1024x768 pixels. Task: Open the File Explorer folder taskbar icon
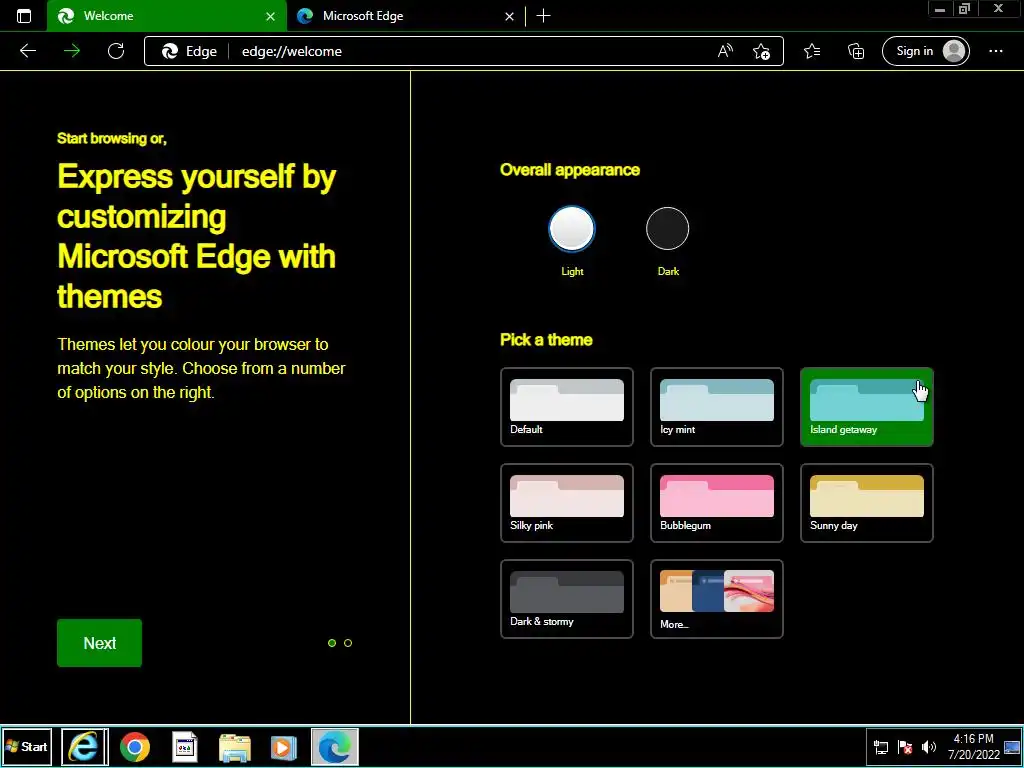coord(234,746)
